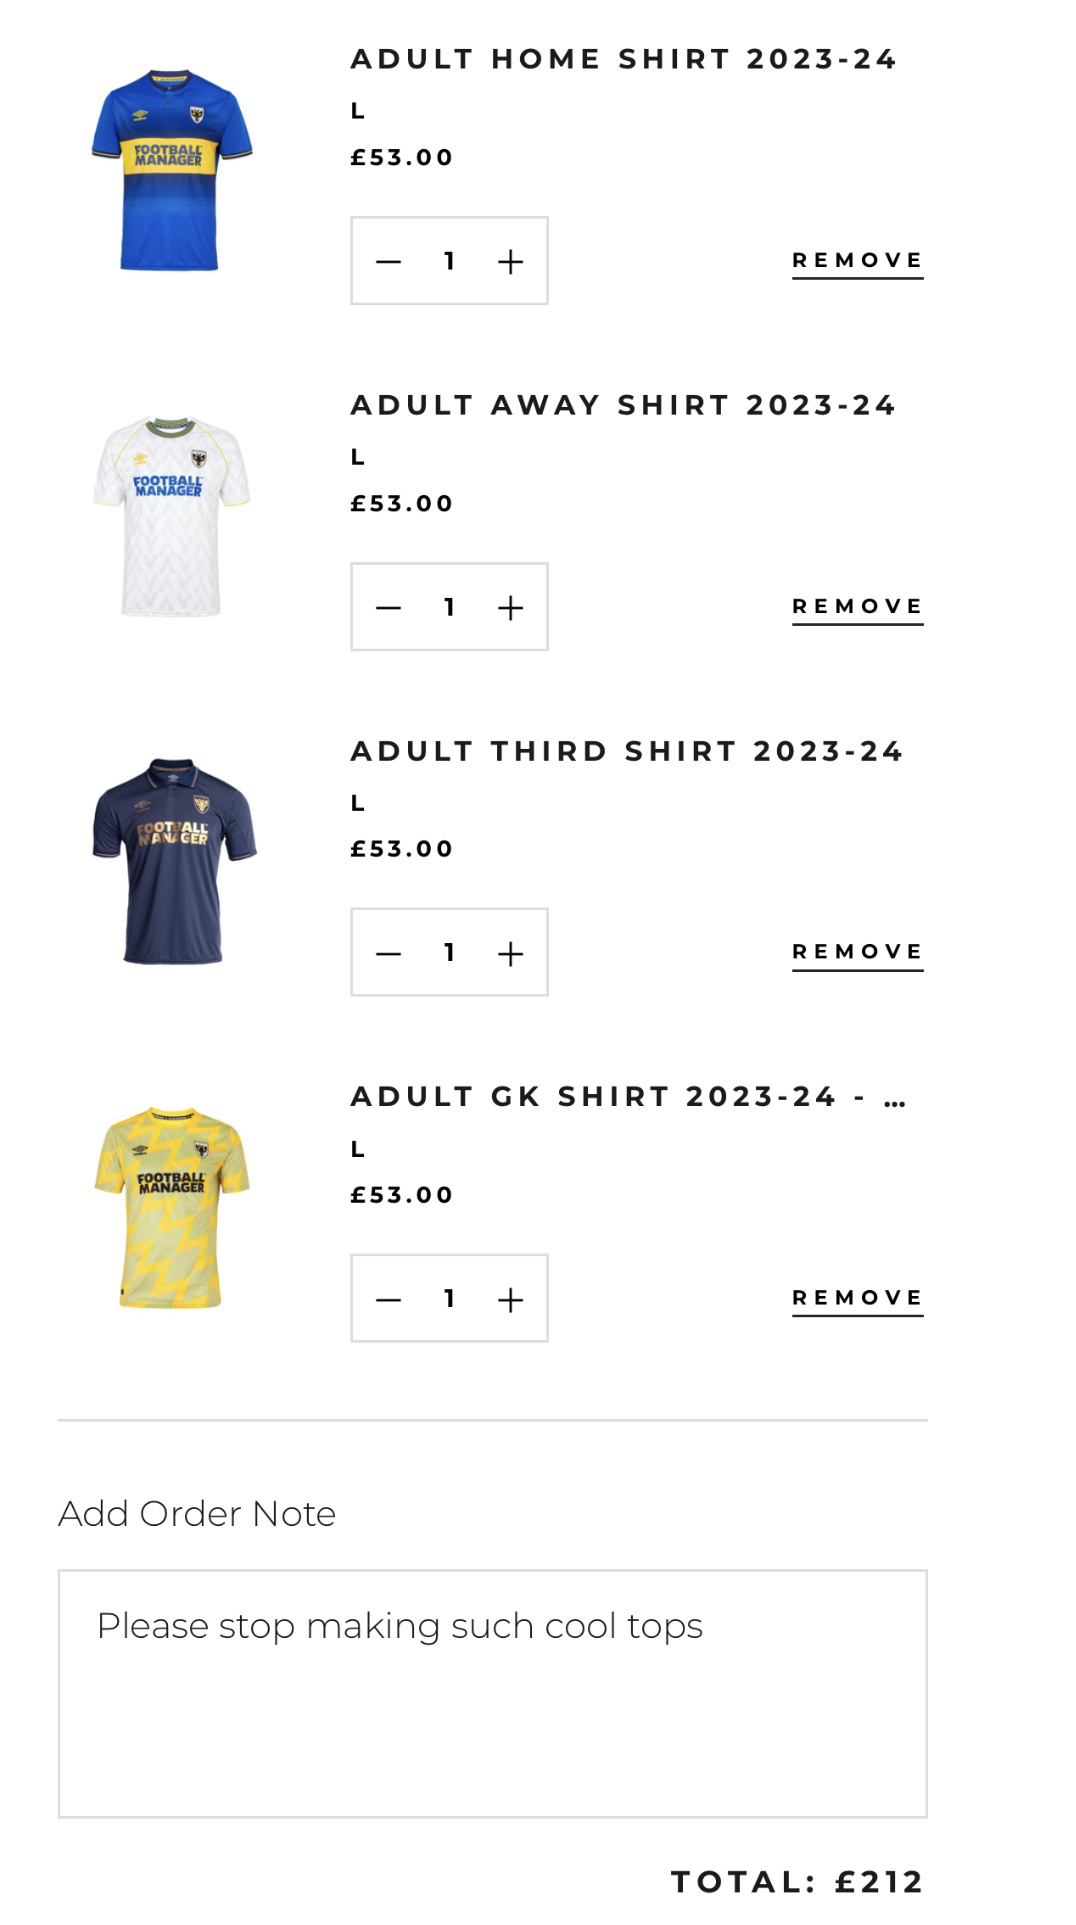Increase quantity of Adult GK Shirt
1076x1925 pixels.
tap(510, 1300)
